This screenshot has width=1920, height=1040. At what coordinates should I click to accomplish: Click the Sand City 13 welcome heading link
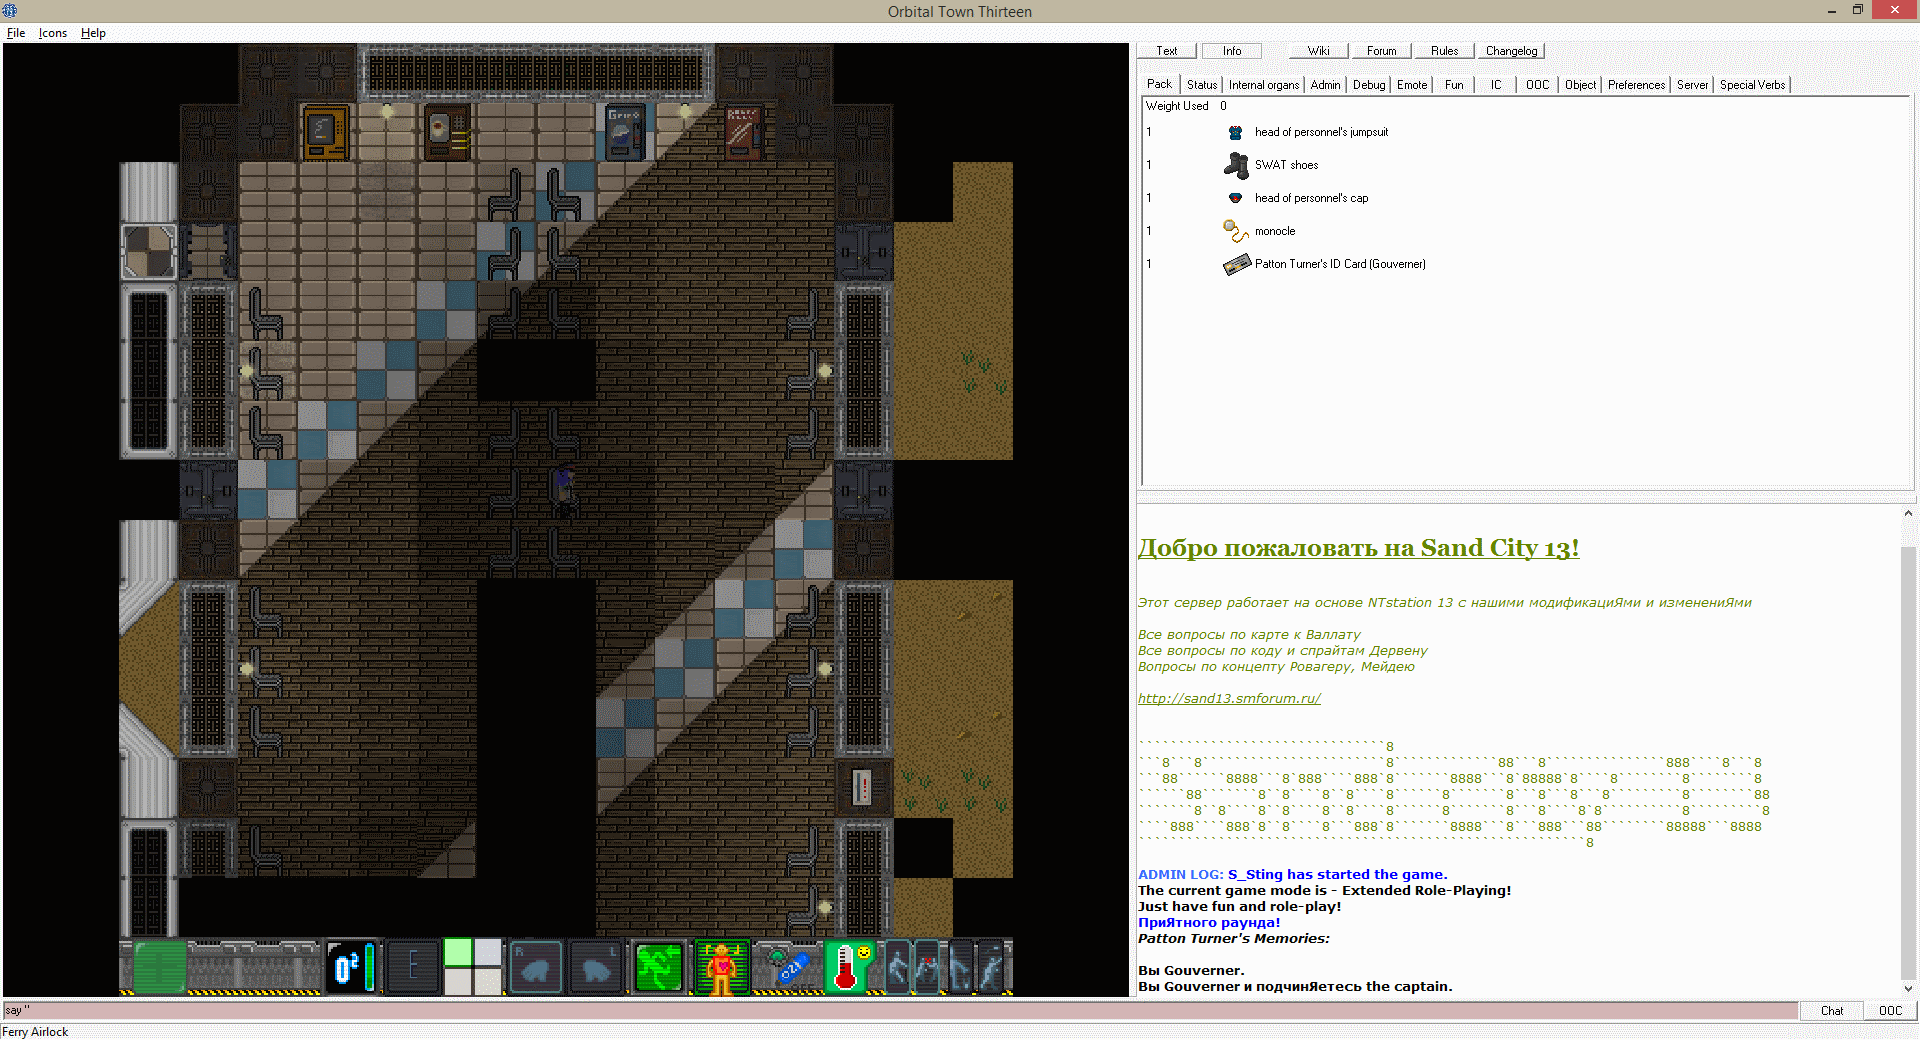(x=1358, y=548)
